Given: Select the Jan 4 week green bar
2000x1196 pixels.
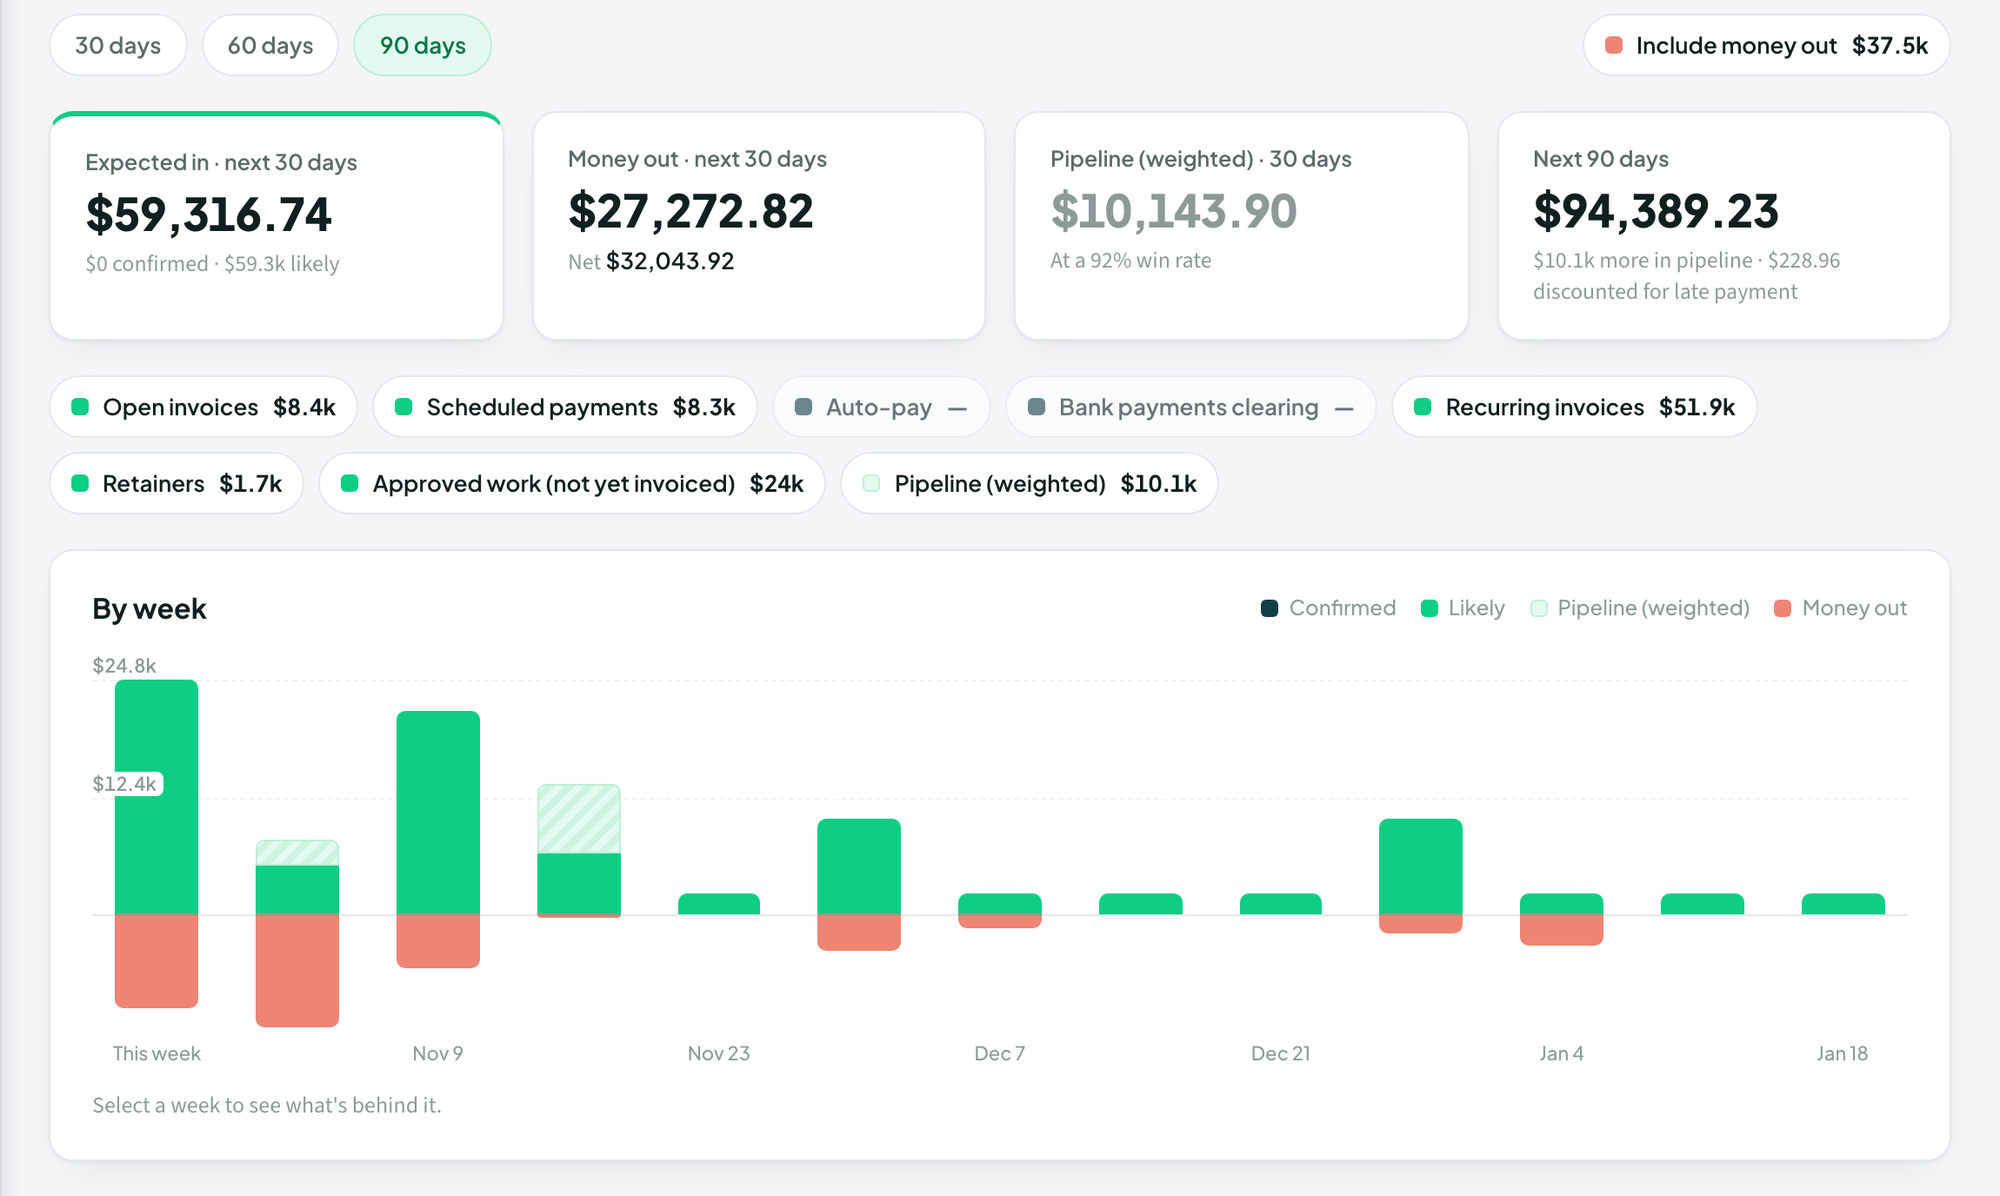Looking at the screenshot, I should [1562, 904].
